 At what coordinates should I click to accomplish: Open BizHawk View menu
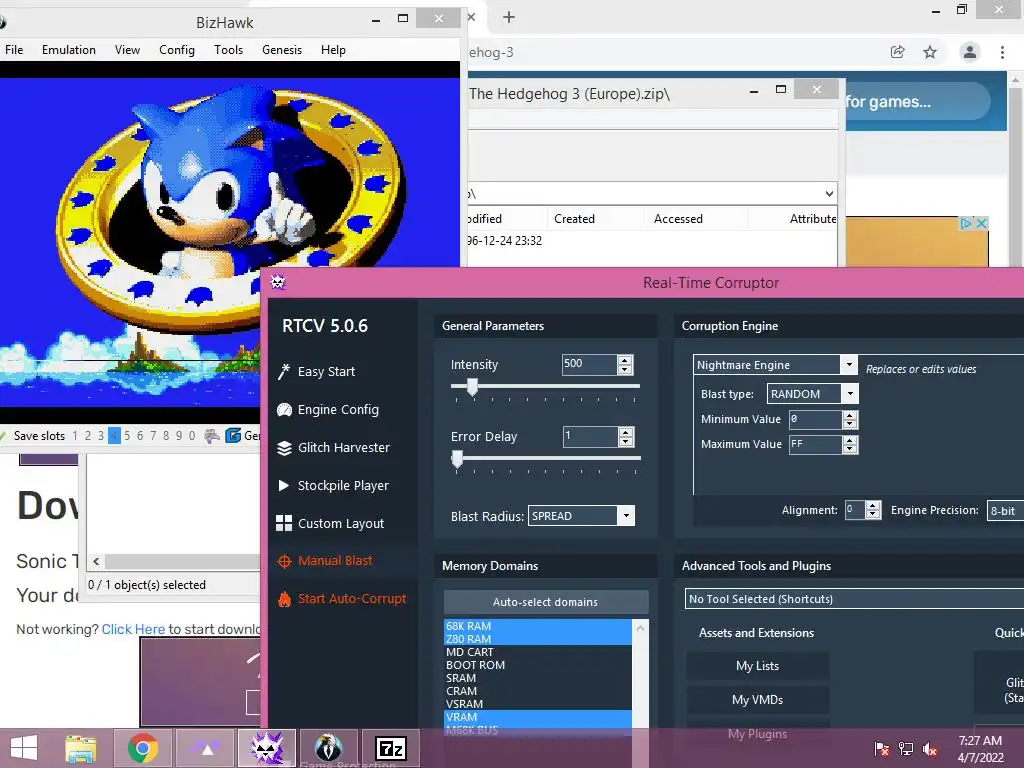click(x=127, y=50)
